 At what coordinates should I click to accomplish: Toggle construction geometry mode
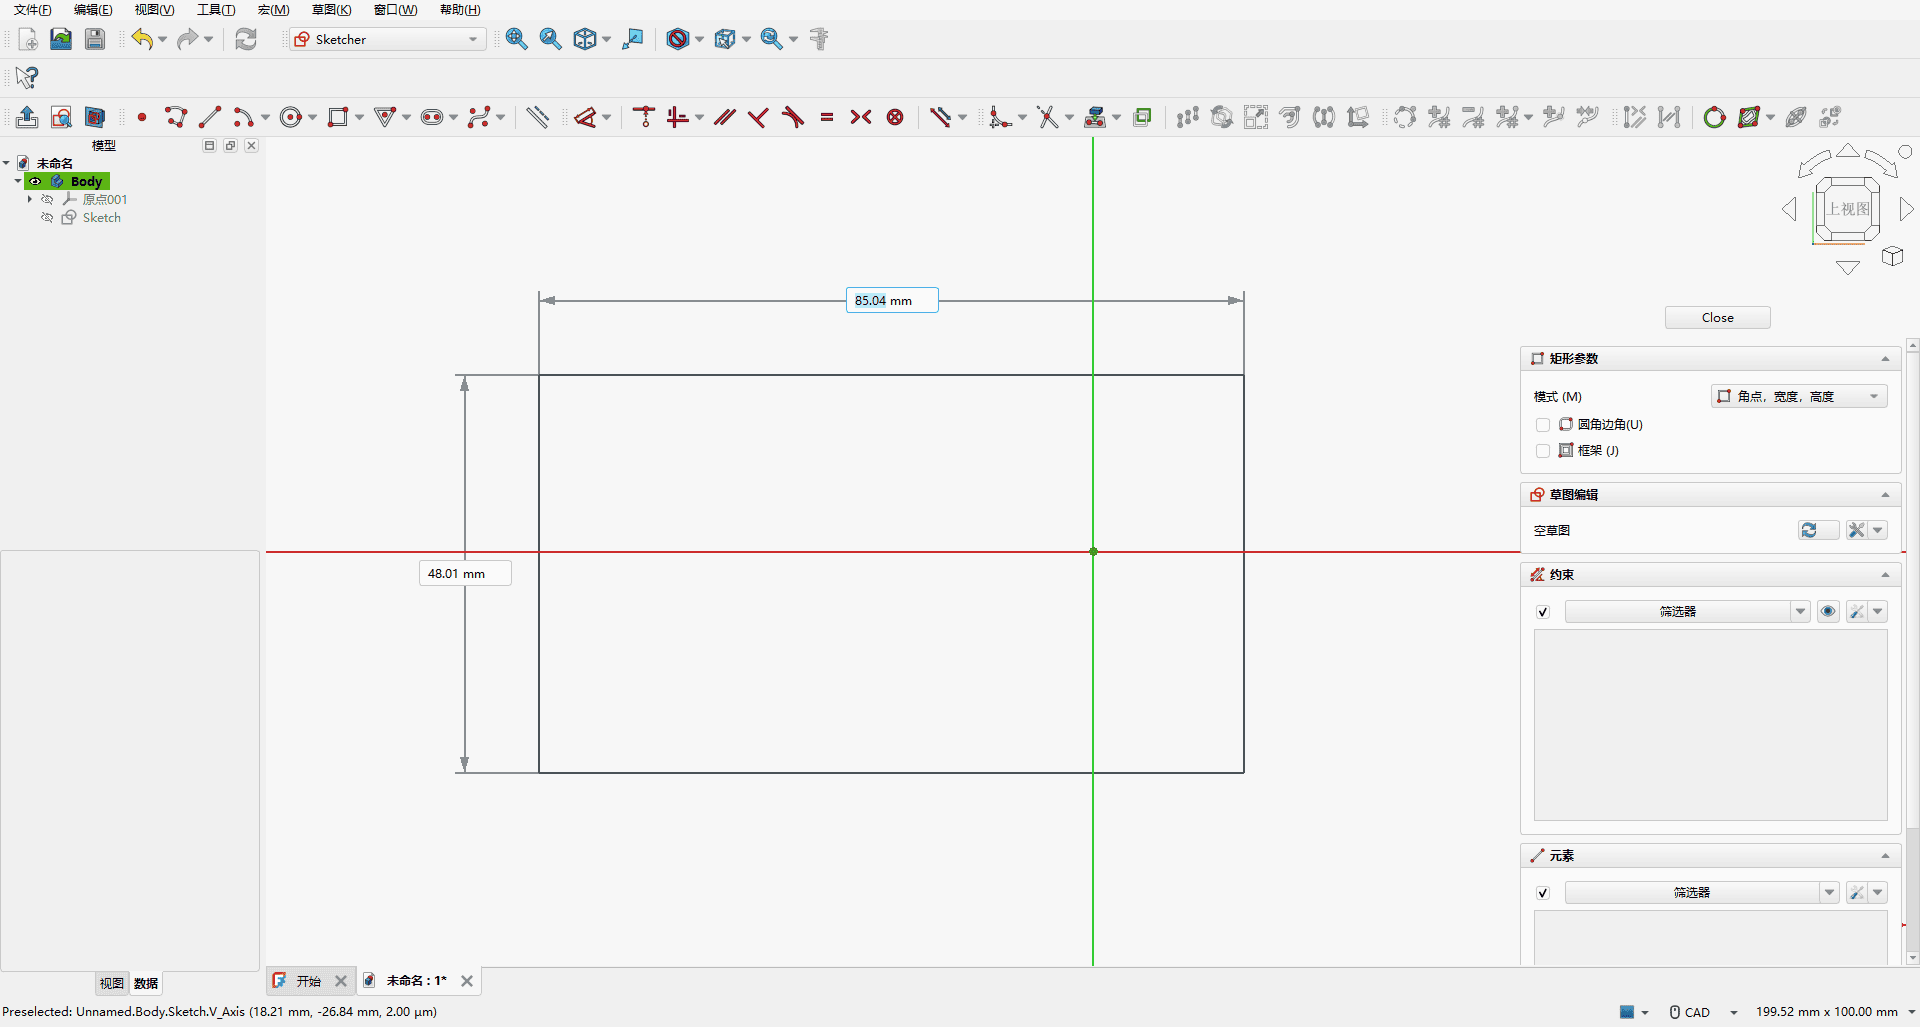pos(537,117)
